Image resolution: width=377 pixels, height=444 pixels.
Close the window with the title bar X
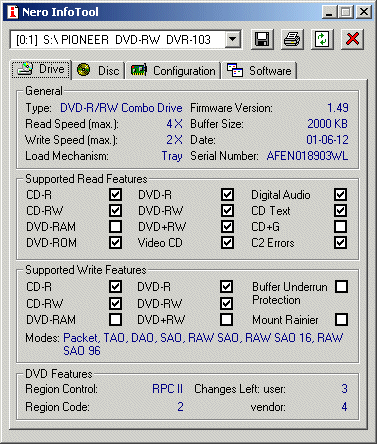click(x=364, y=12)
